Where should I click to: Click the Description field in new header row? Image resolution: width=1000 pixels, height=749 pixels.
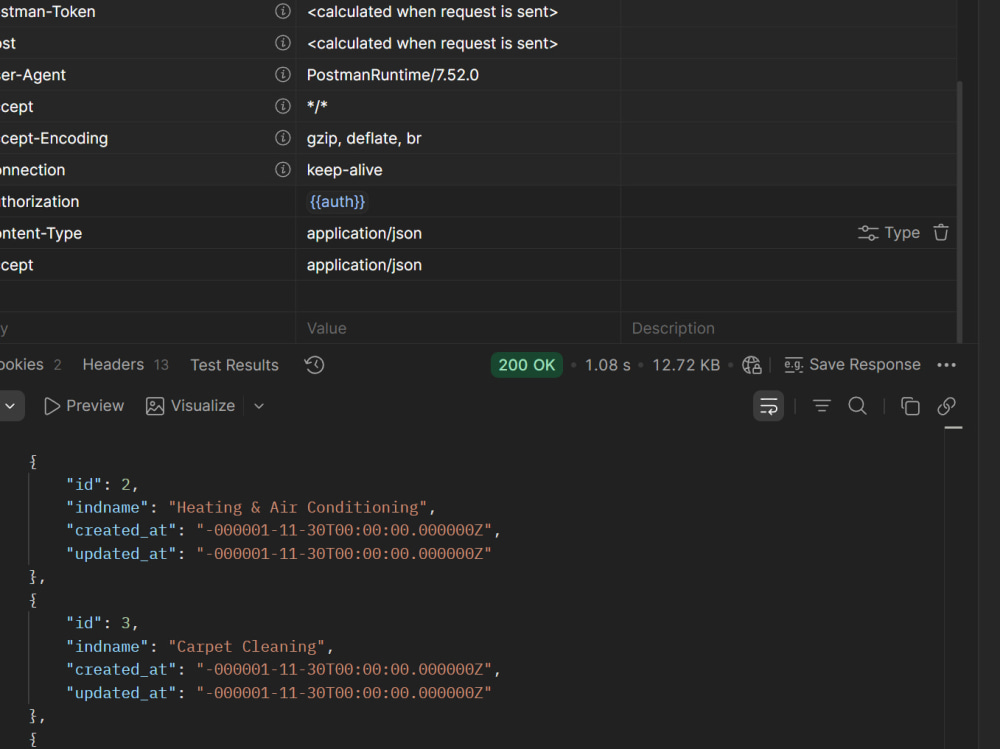(788, 328)
